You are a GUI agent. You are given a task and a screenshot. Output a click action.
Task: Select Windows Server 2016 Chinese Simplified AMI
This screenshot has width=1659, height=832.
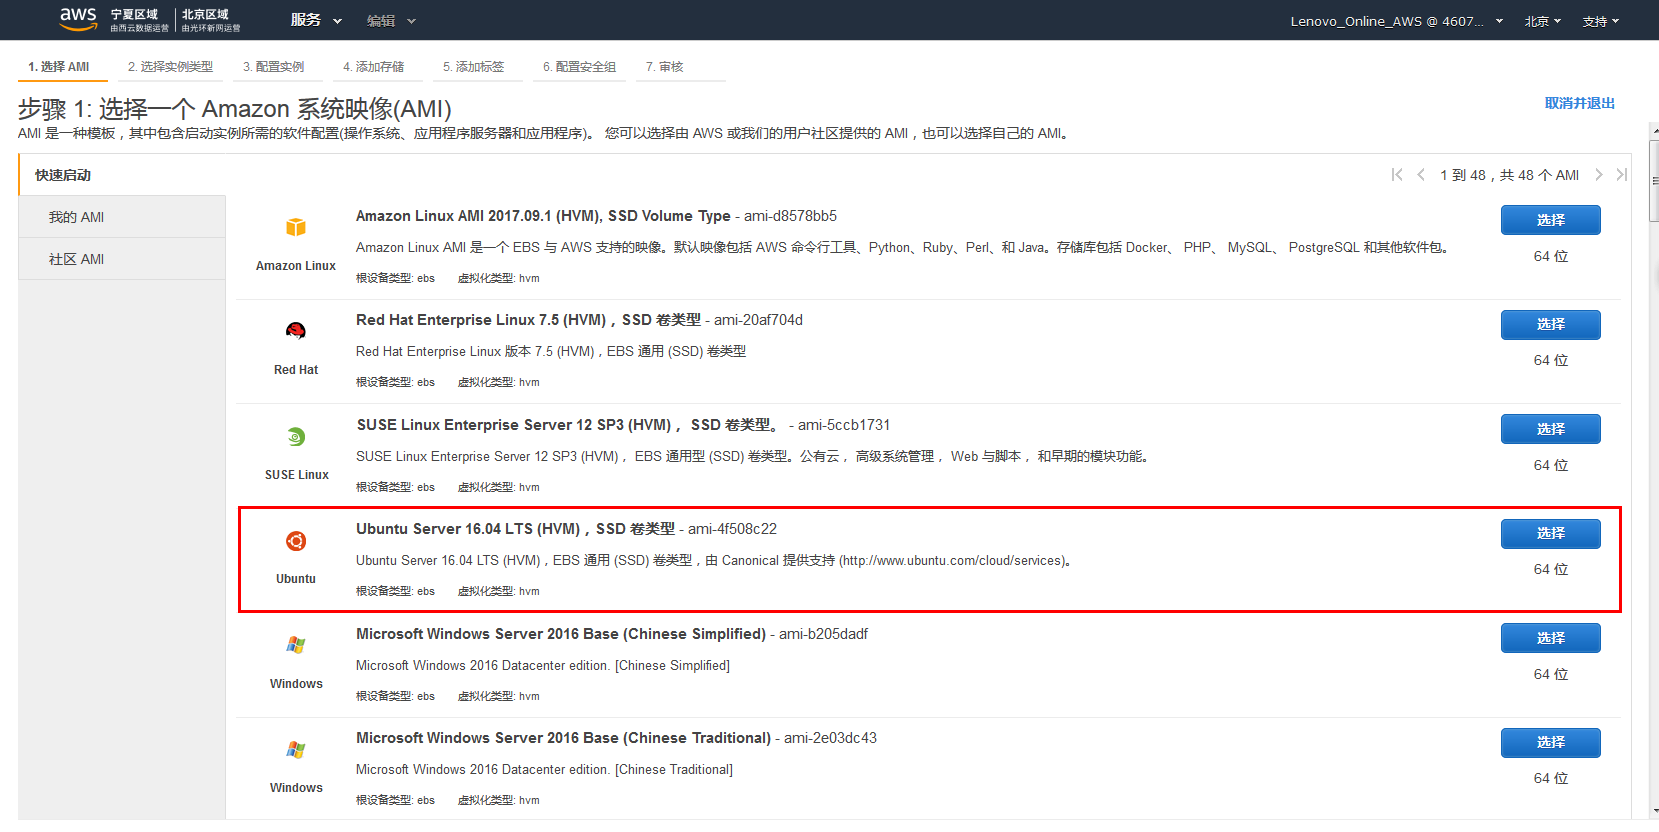click(x=1550, y=638)
